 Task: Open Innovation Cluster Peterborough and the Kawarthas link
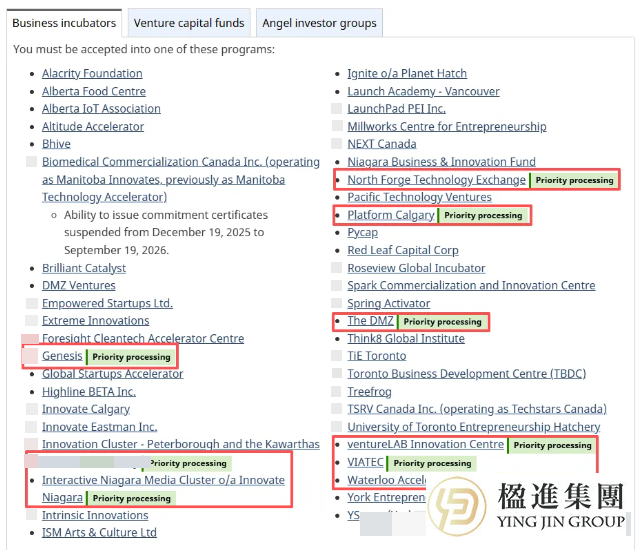point(181,445)
